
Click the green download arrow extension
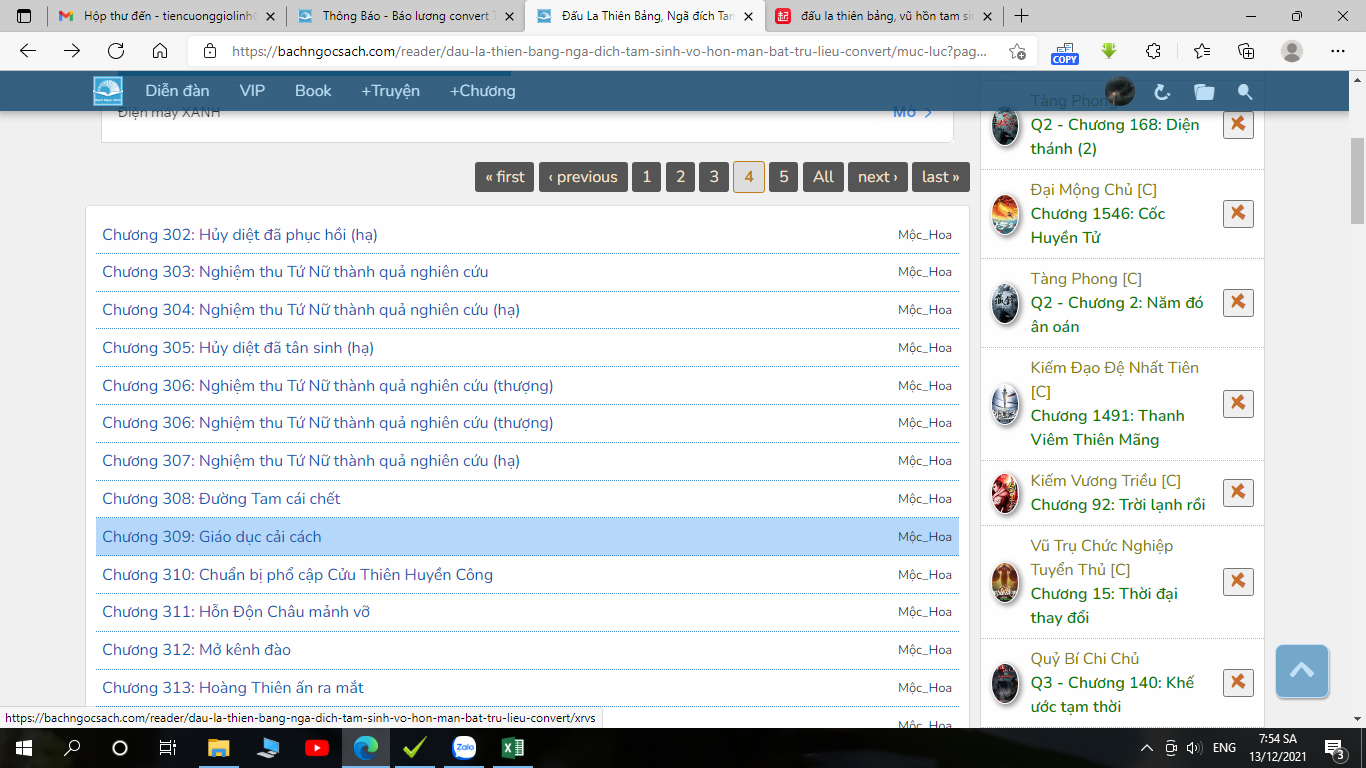1109,51
